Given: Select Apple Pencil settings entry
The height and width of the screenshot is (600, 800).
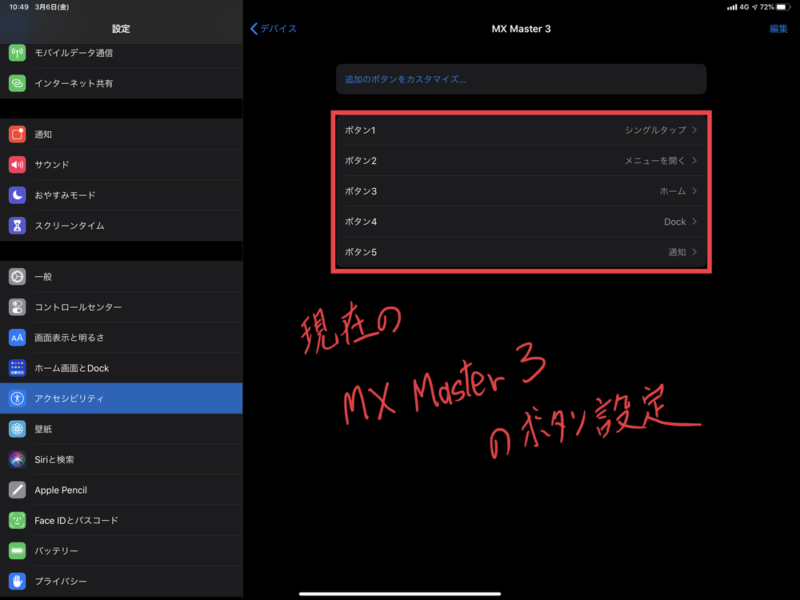Looking at the screenshot, I should click(121, 490).
